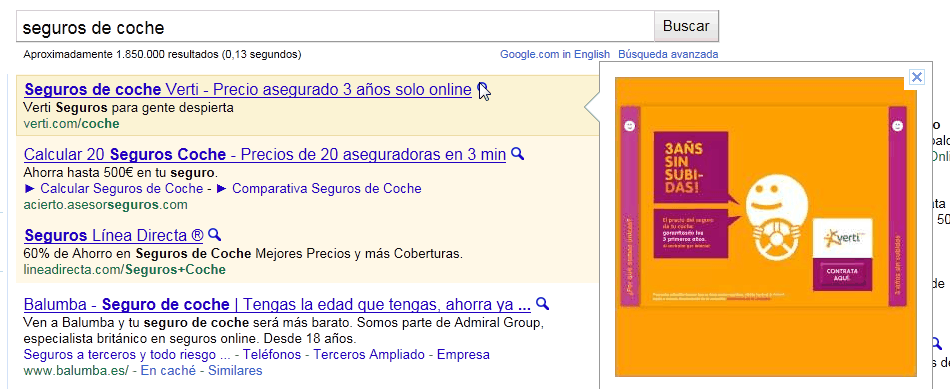Open Calcular 20 Seguros Coche ad link
This screenshot has height=389, width=950.
tap(265, 155)
